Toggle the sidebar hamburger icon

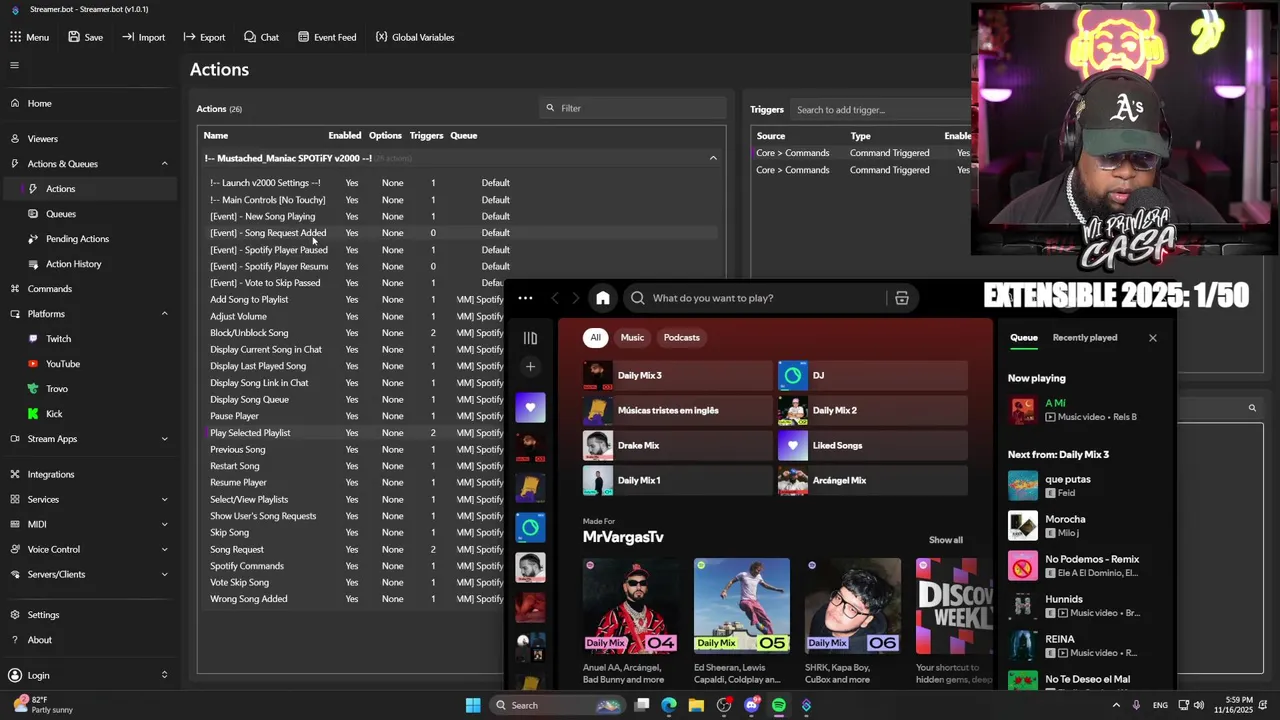14,65
